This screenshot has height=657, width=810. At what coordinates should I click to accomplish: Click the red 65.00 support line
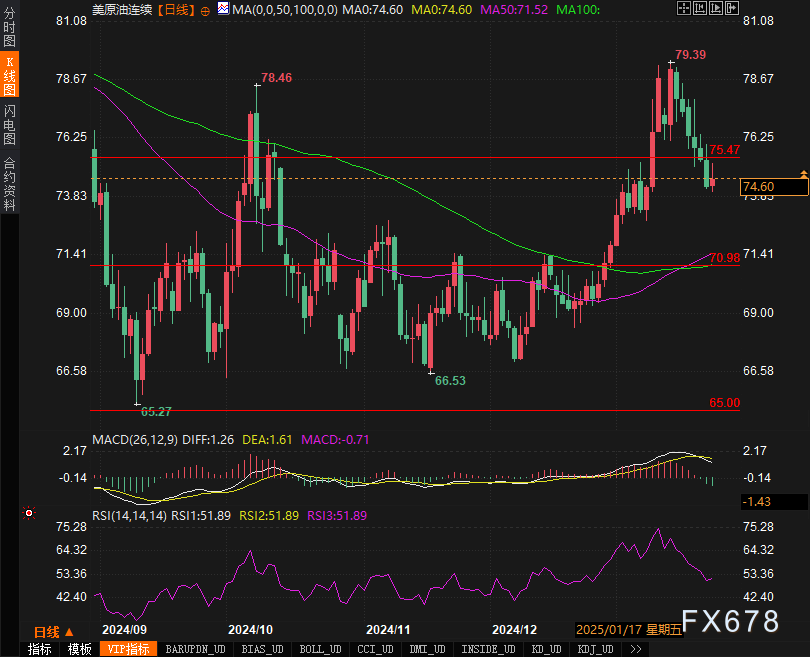coord(400,410)
